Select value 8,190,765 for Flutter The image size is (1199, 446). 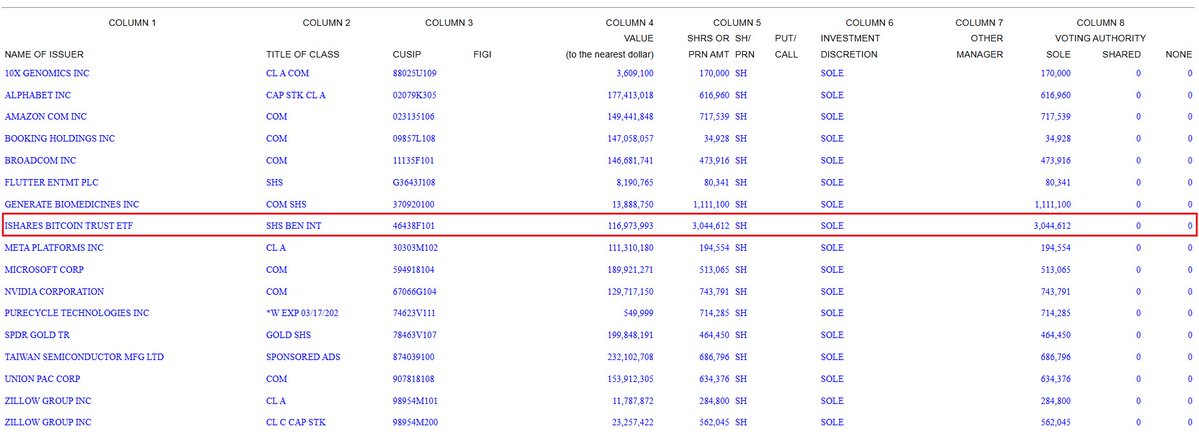[x=635, y=182]
